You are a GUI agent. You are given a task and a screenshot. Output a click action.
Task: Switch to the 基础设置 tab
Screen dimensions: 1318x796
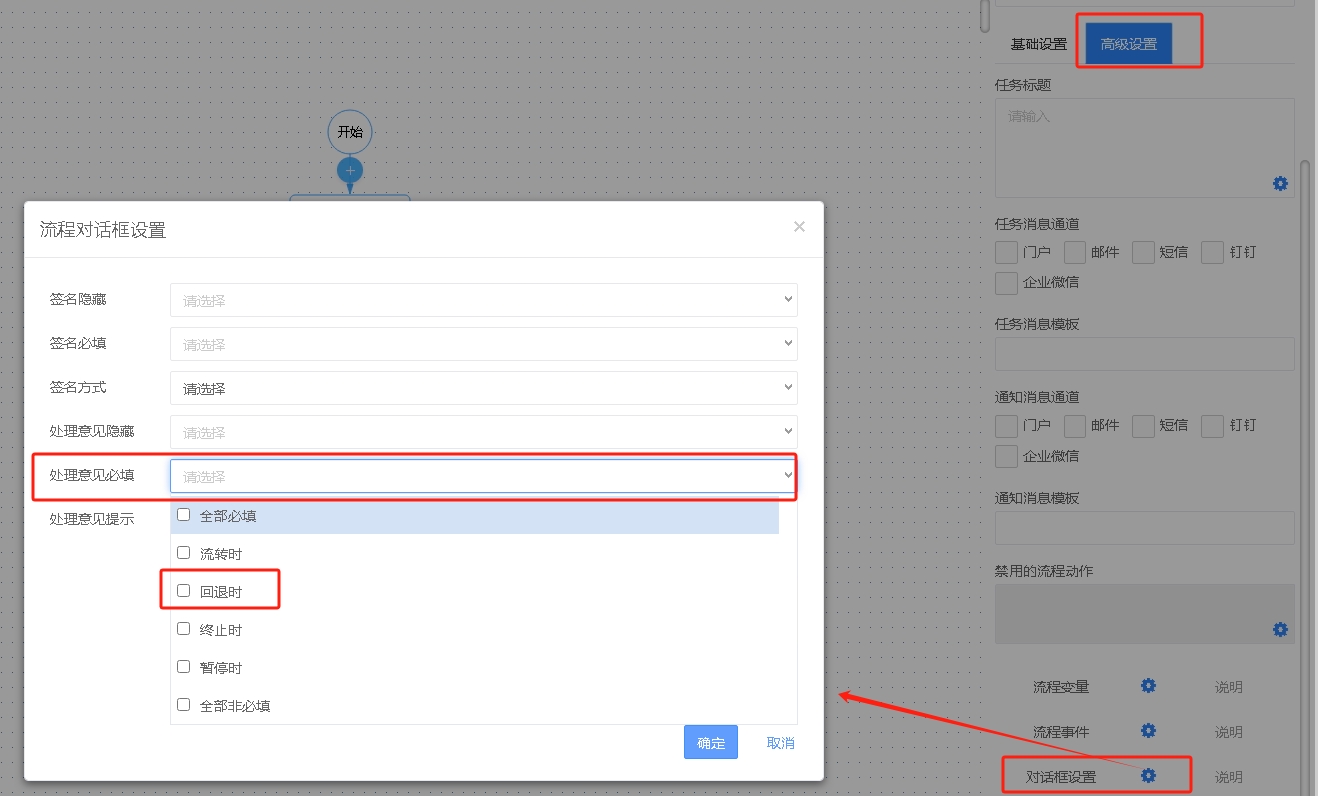point(1038,44)
